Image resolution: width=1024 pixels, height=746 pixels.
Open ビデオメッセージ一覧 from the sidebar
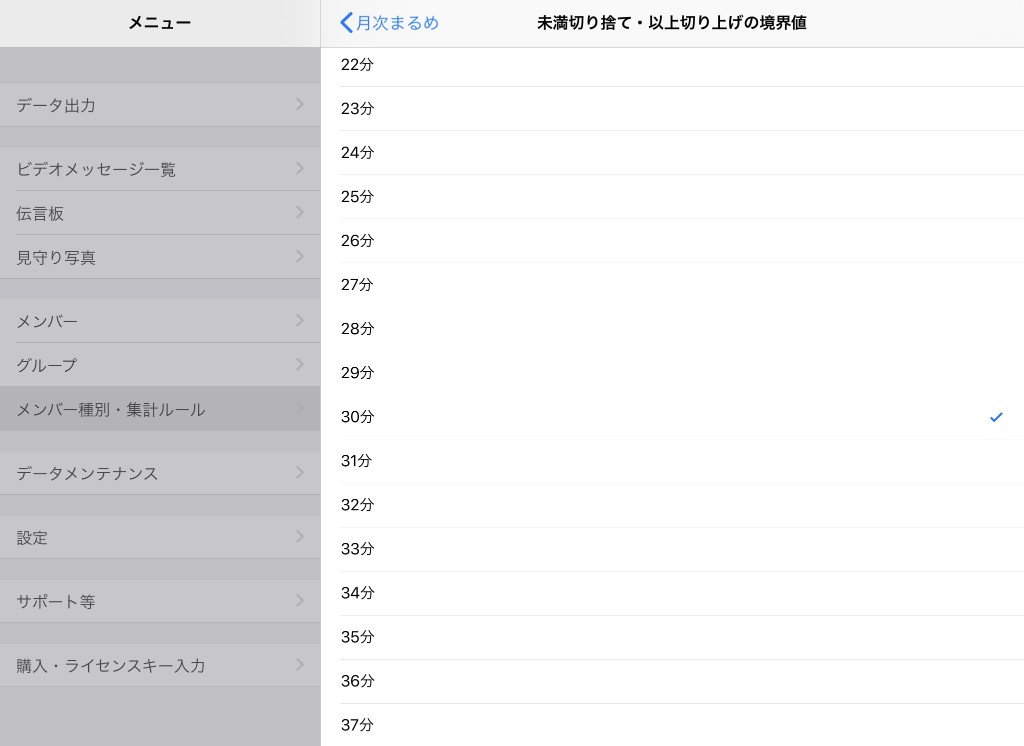tap(96, 169)
